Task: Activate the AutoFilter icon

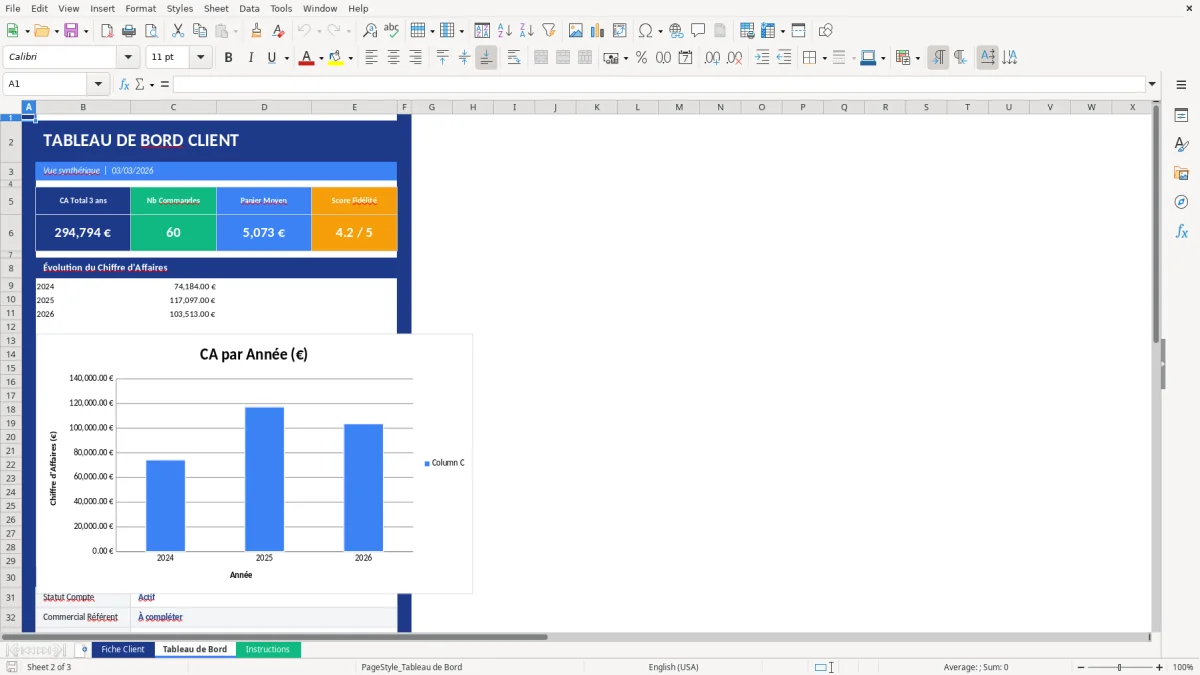Action: (547, 30)
